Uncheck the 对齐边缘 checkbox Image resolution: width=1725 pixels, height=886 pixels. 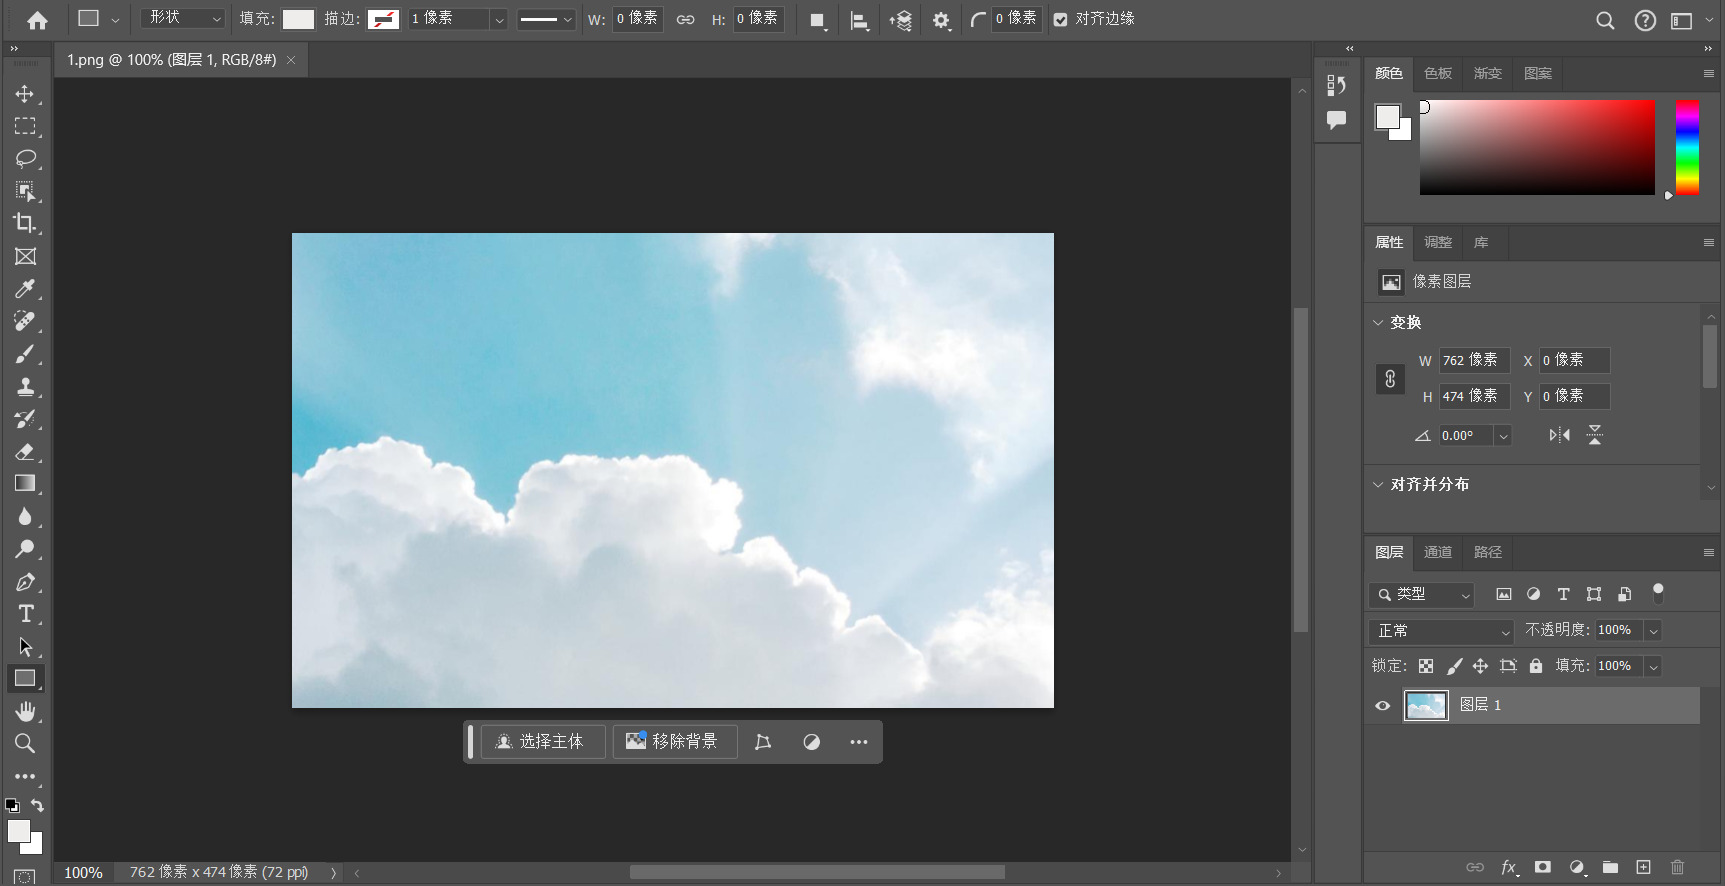(1061, 19)
